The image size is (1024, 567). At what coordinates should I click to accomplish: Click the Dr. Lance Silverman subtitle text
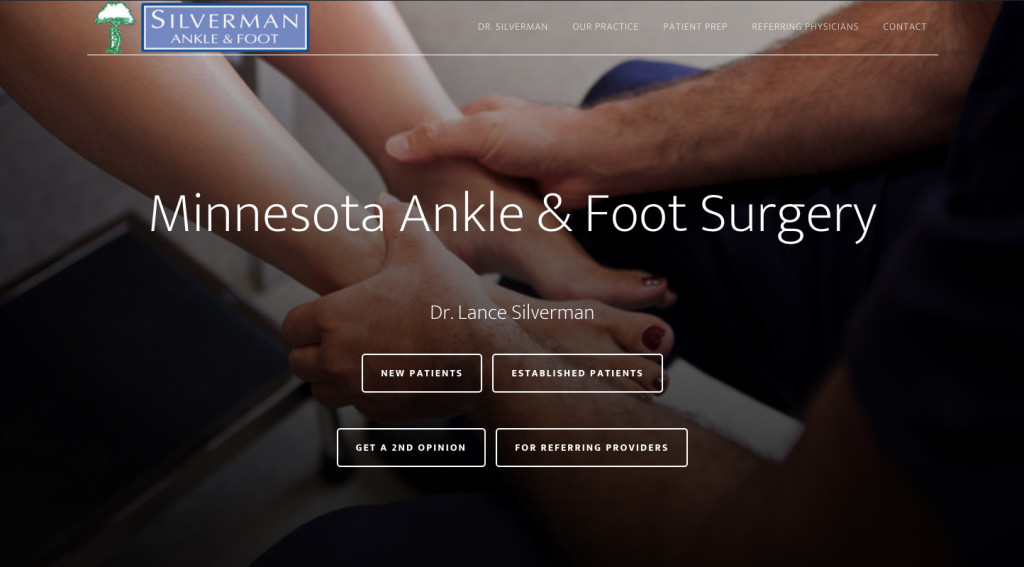tap(512, 312)
